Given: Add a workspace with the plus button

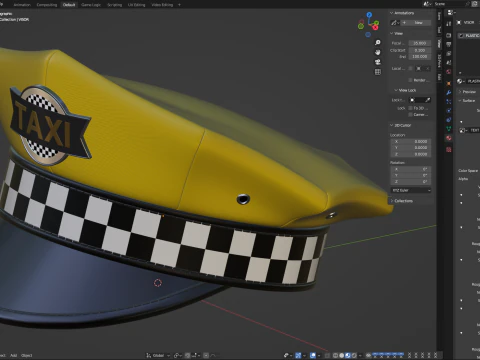Looking at the screenshot, I should [179, 5].
